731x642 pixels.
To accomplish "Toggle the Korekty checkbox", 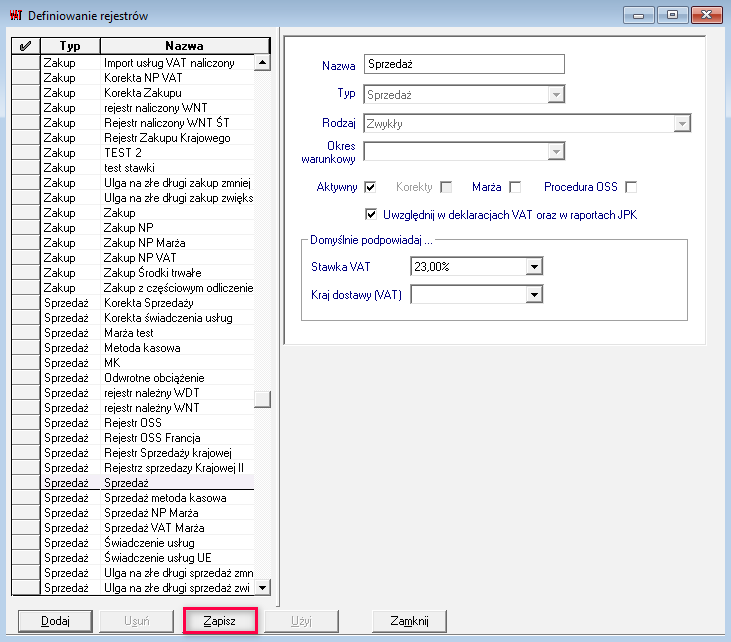I will tap(446, 187).
